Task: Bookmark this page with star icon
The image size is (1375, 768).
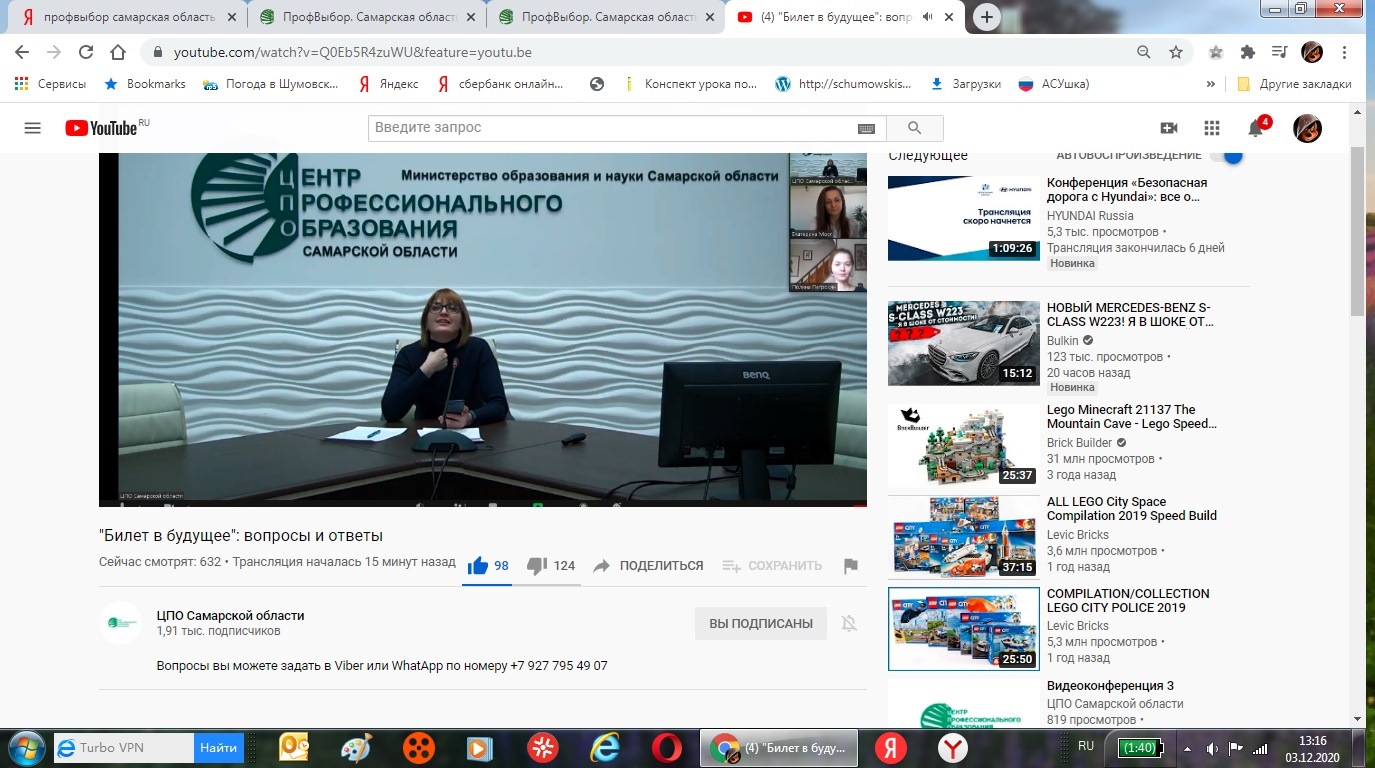Action: [1176, 52]
